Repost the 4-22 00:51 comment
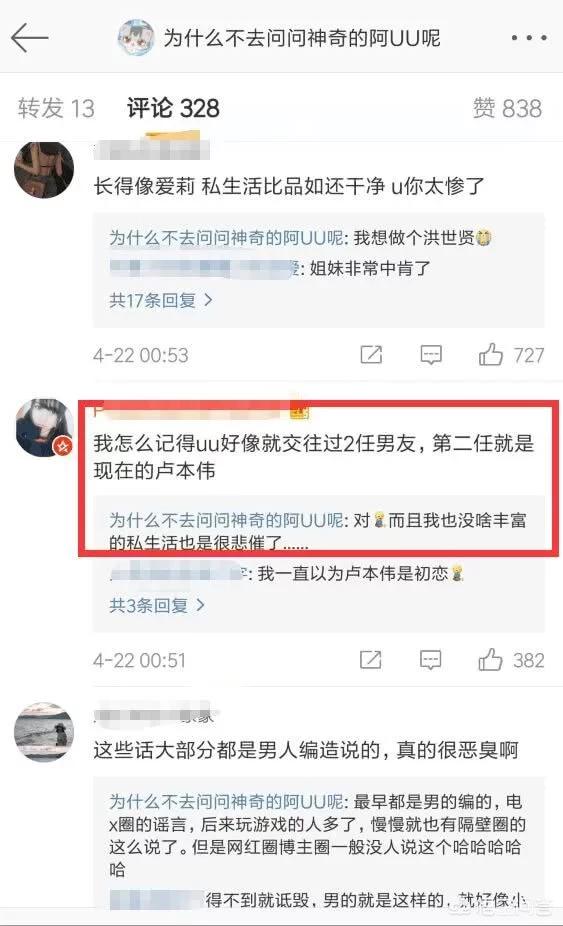 click(371, 660)
